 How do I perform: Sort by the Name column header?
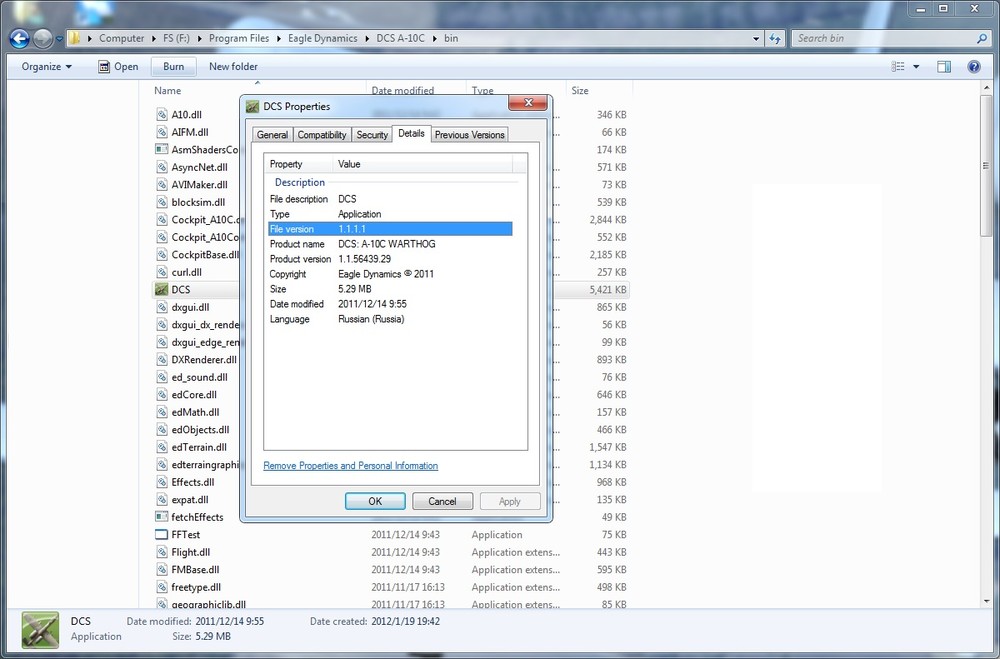(x=257, y=91)
